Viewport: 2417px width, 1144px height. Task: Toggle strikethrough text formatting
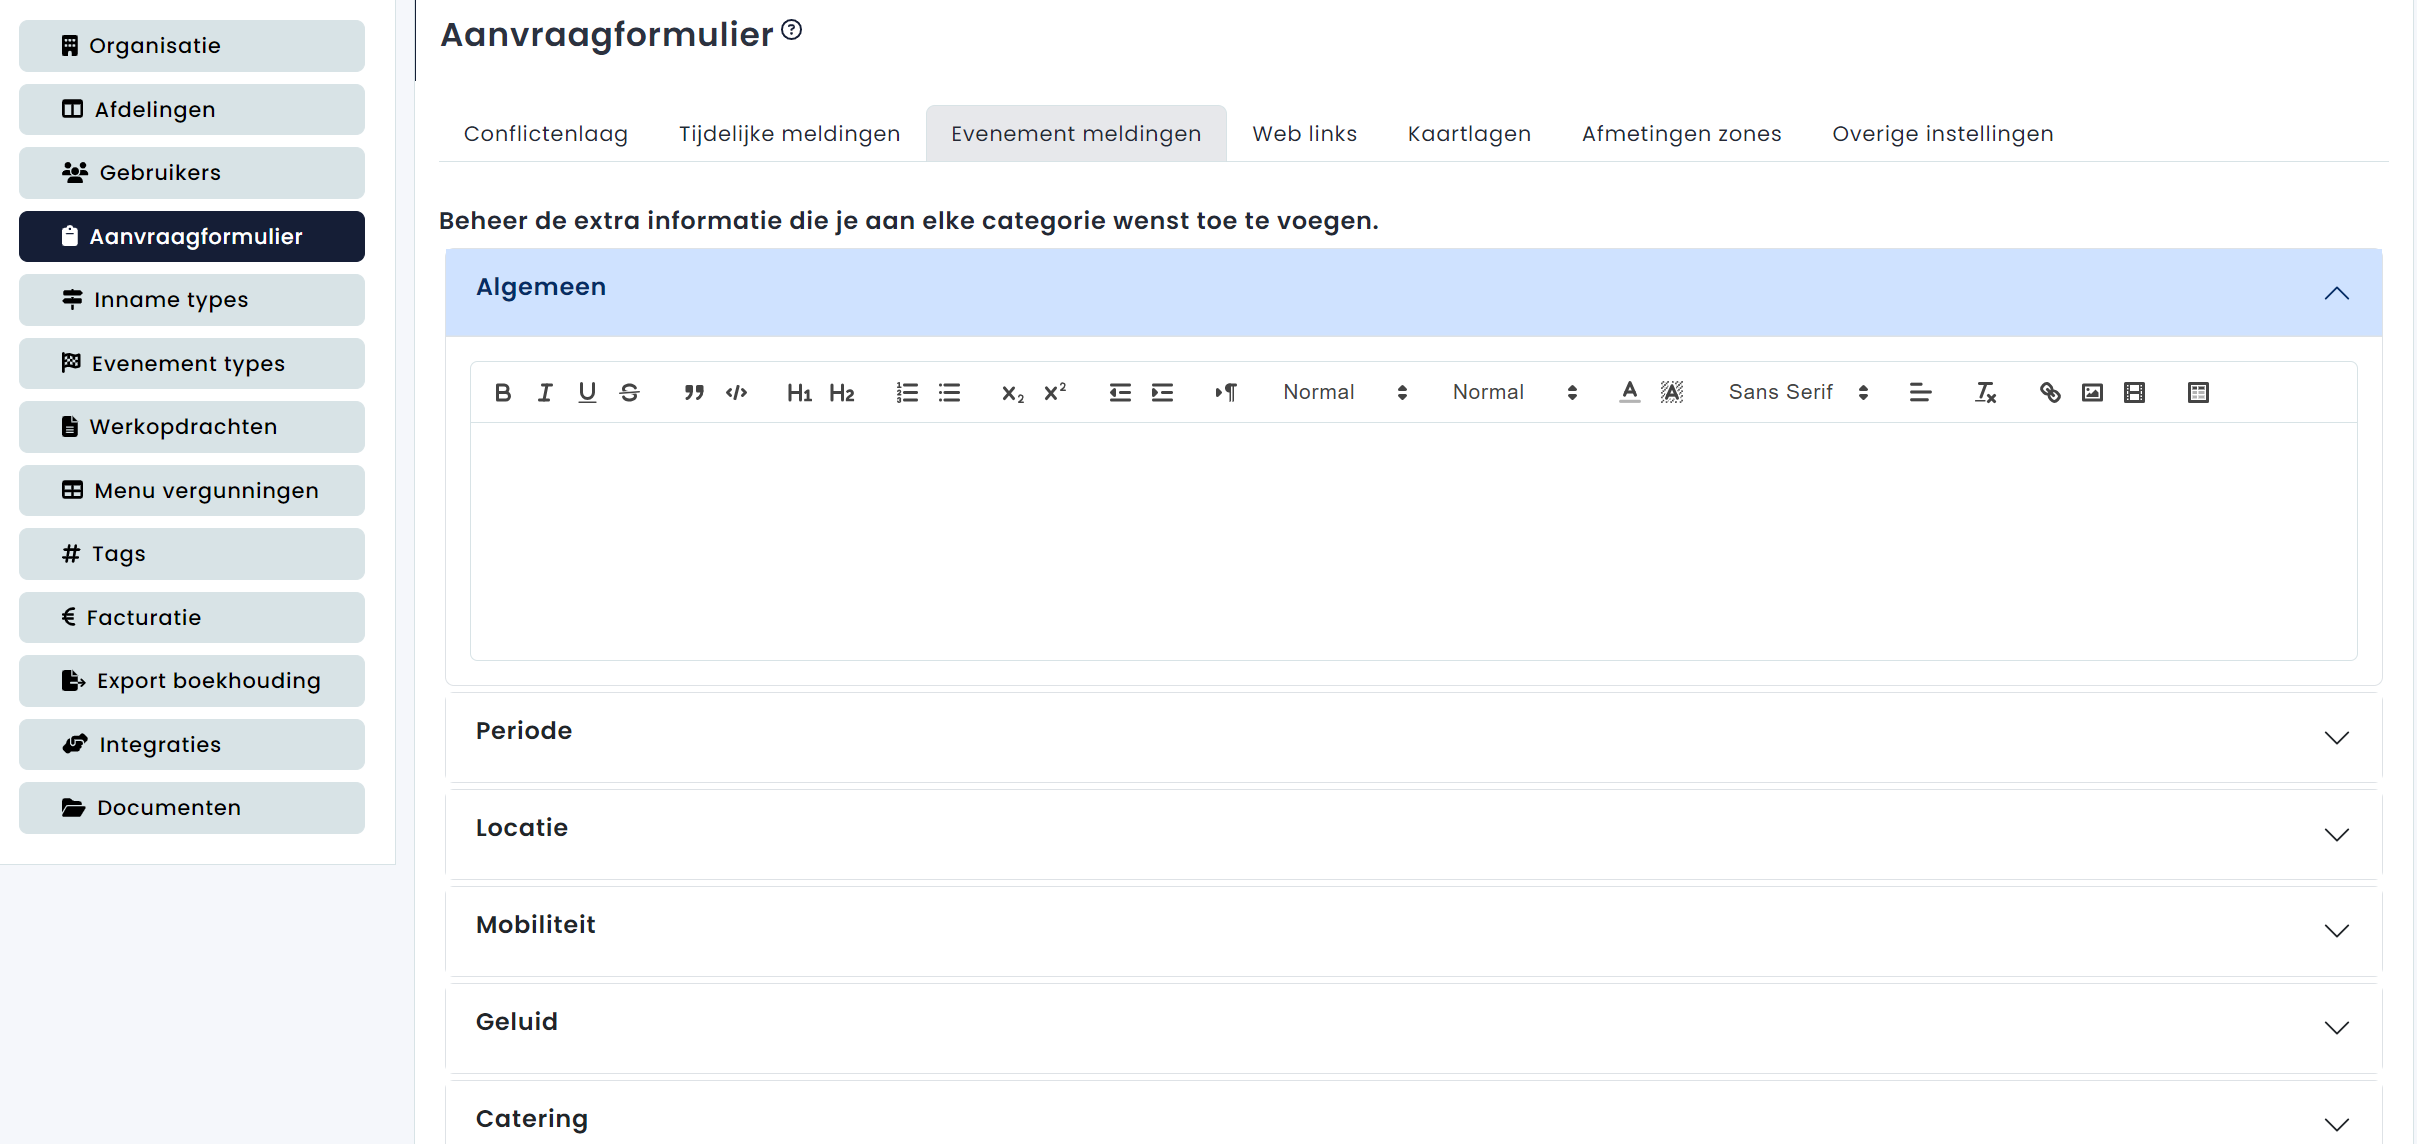629,393
